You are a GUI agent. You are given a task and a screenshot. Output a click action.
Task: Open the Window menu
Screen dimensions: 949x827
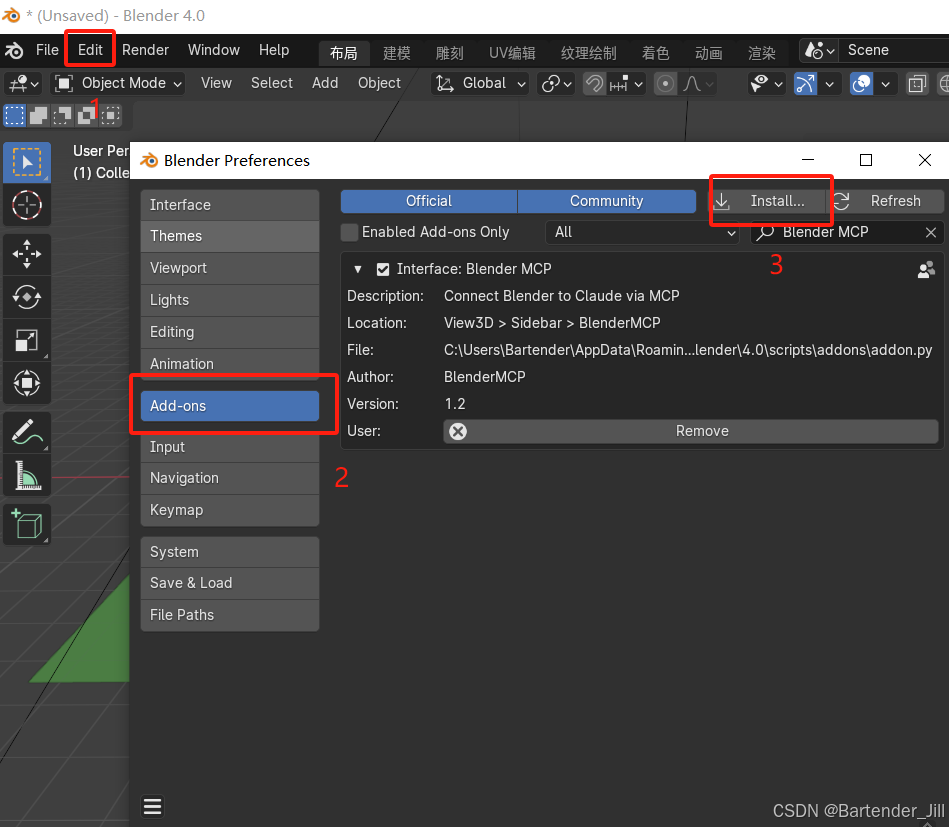(x=214, y=50)
